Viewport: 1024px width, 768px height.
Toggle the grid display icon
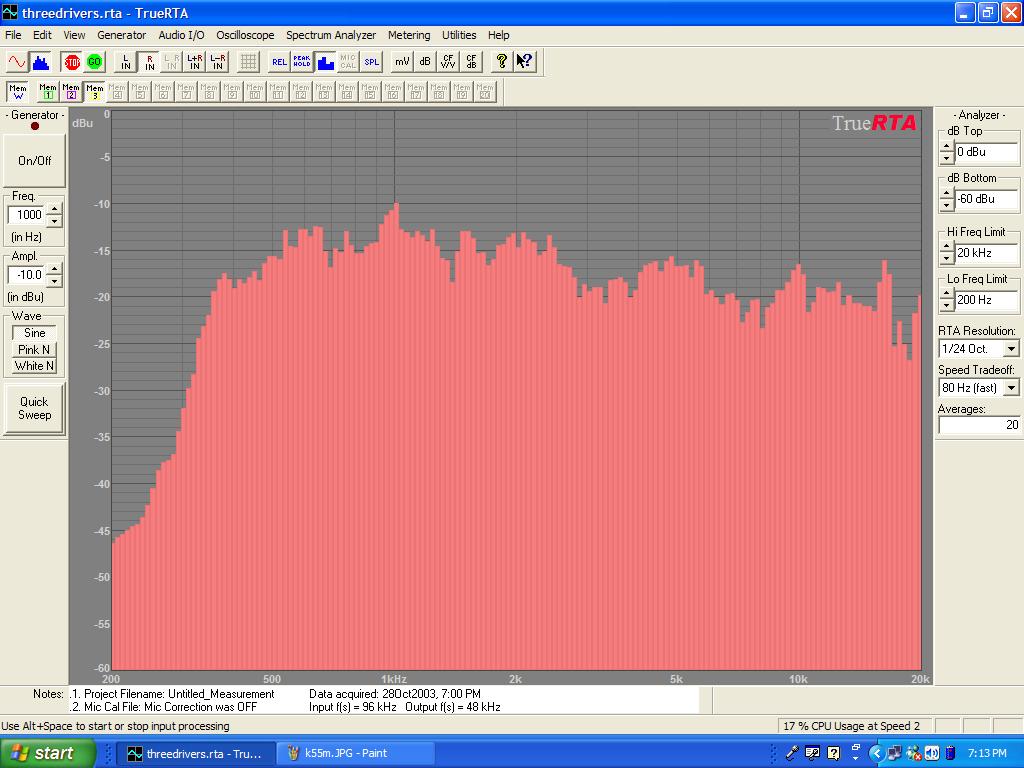248,62
